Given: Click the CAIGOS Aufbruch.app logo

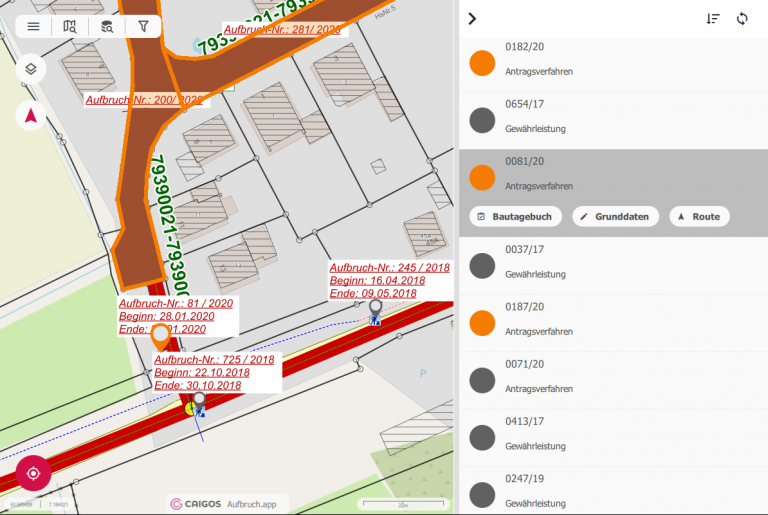Looking at the screenshot, I should [223, 504].
